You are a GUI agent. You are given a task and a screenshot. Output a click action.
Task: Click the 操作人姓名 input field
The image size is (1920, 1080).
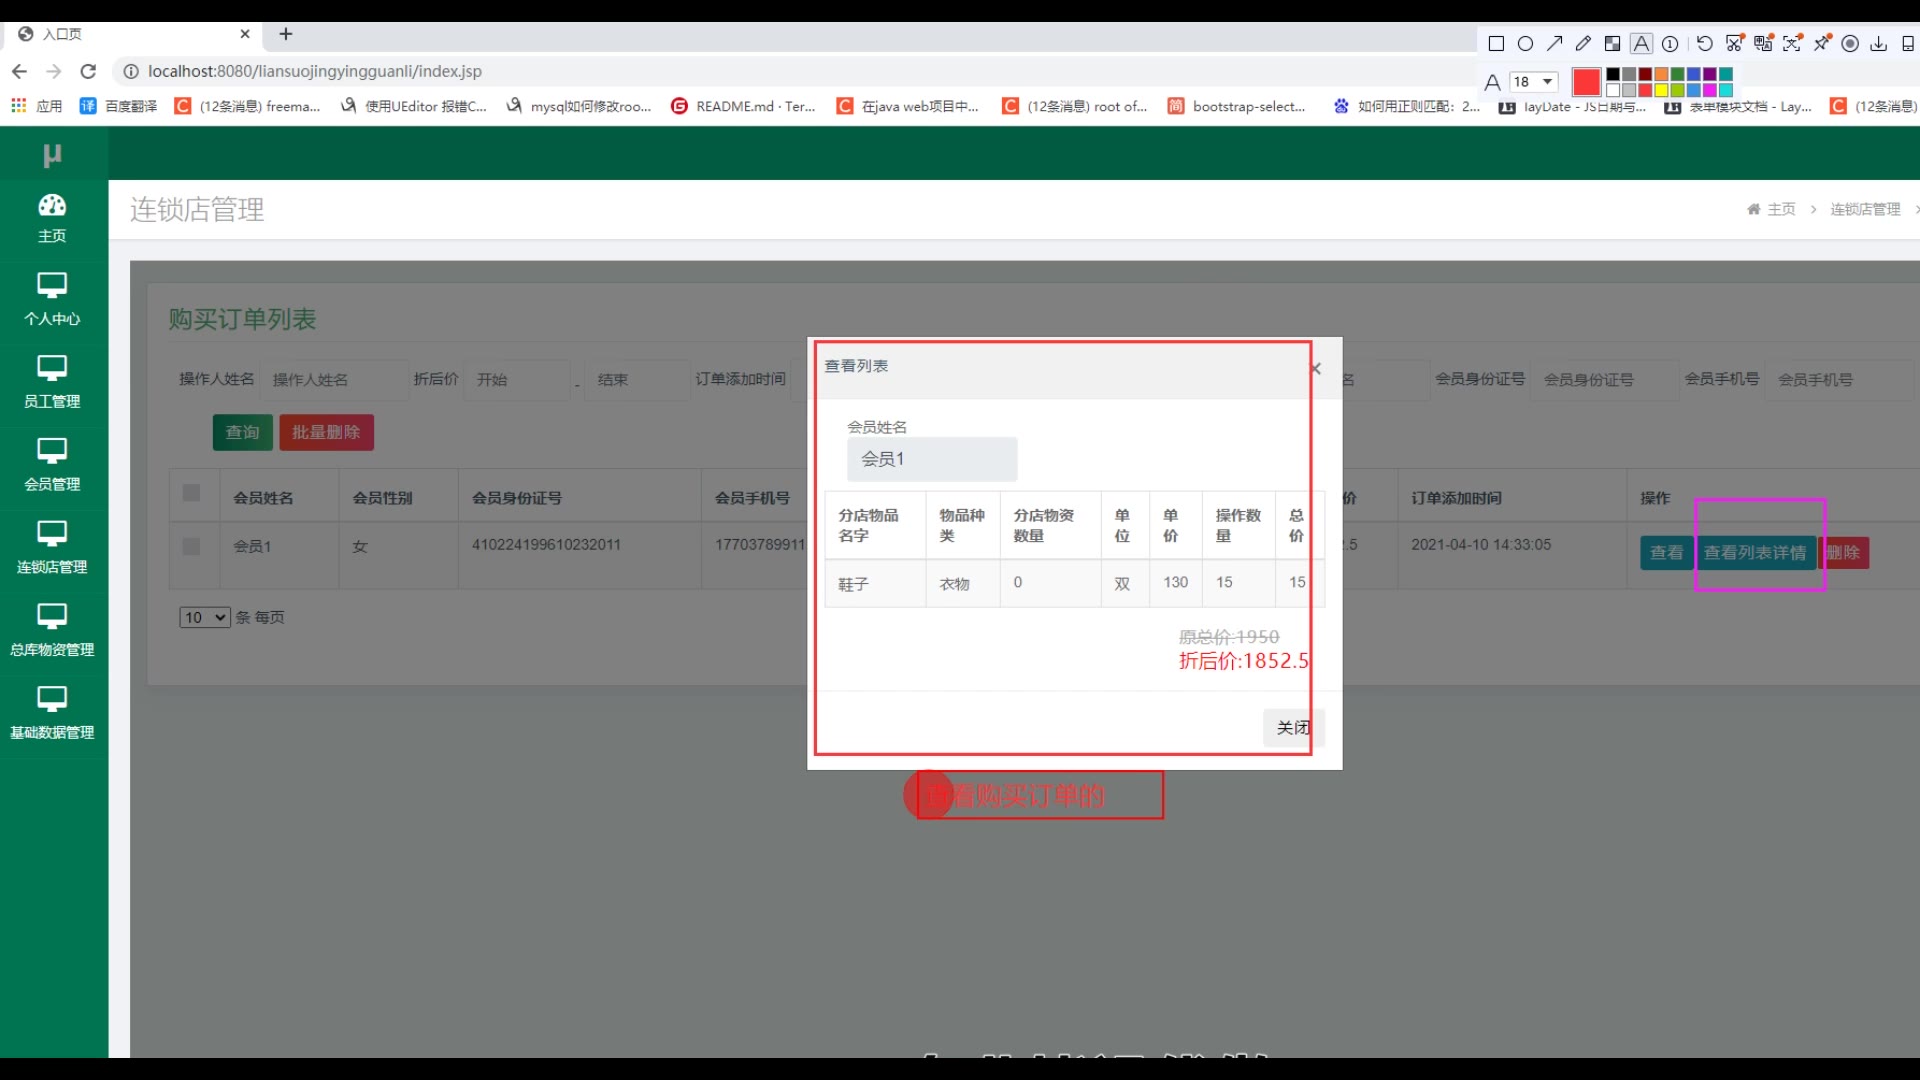[x=336, y=380]
